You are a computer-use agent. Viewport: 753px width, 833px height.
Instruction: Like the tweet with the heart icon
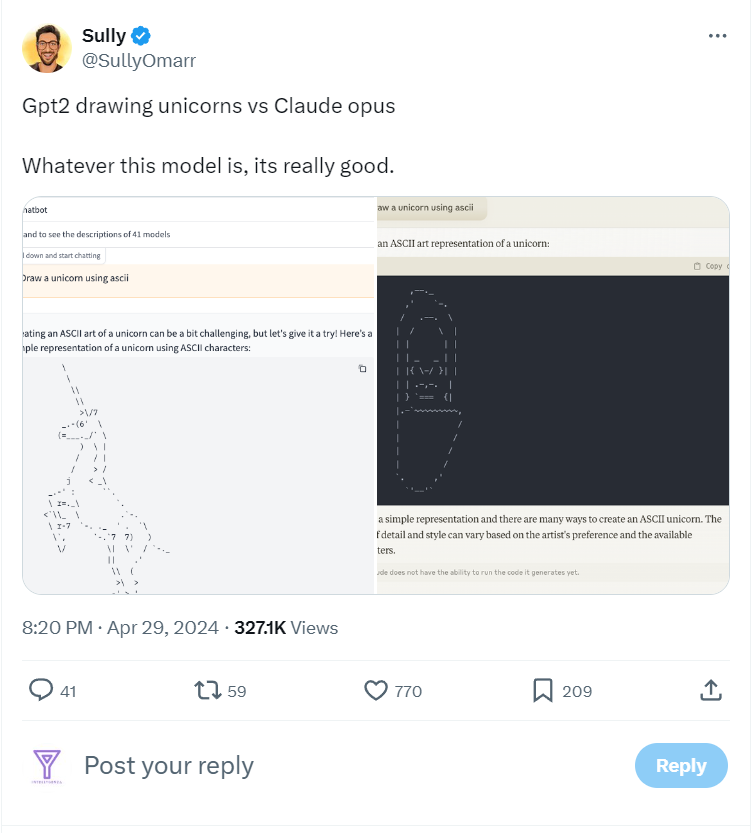coord(376,690)
